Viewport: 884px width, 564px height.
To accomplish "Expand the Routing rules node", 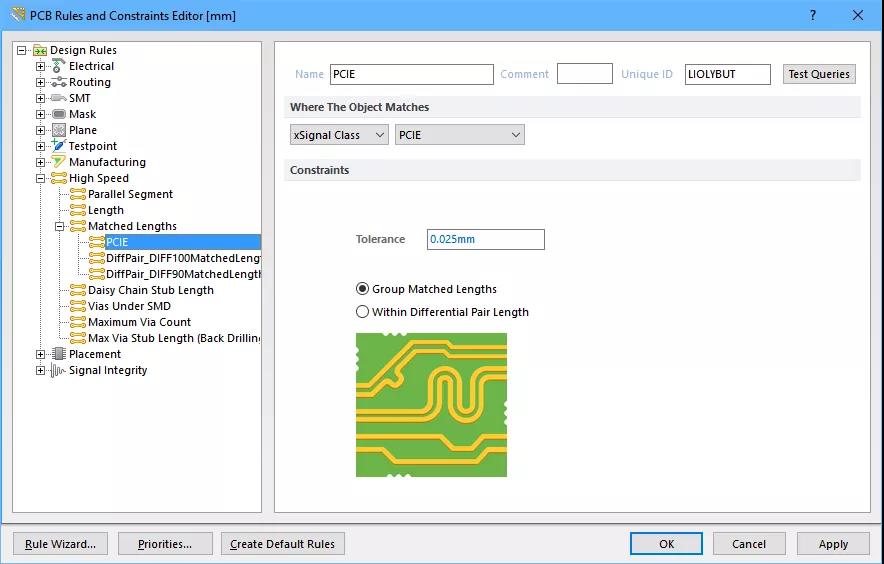I will 40,82.
